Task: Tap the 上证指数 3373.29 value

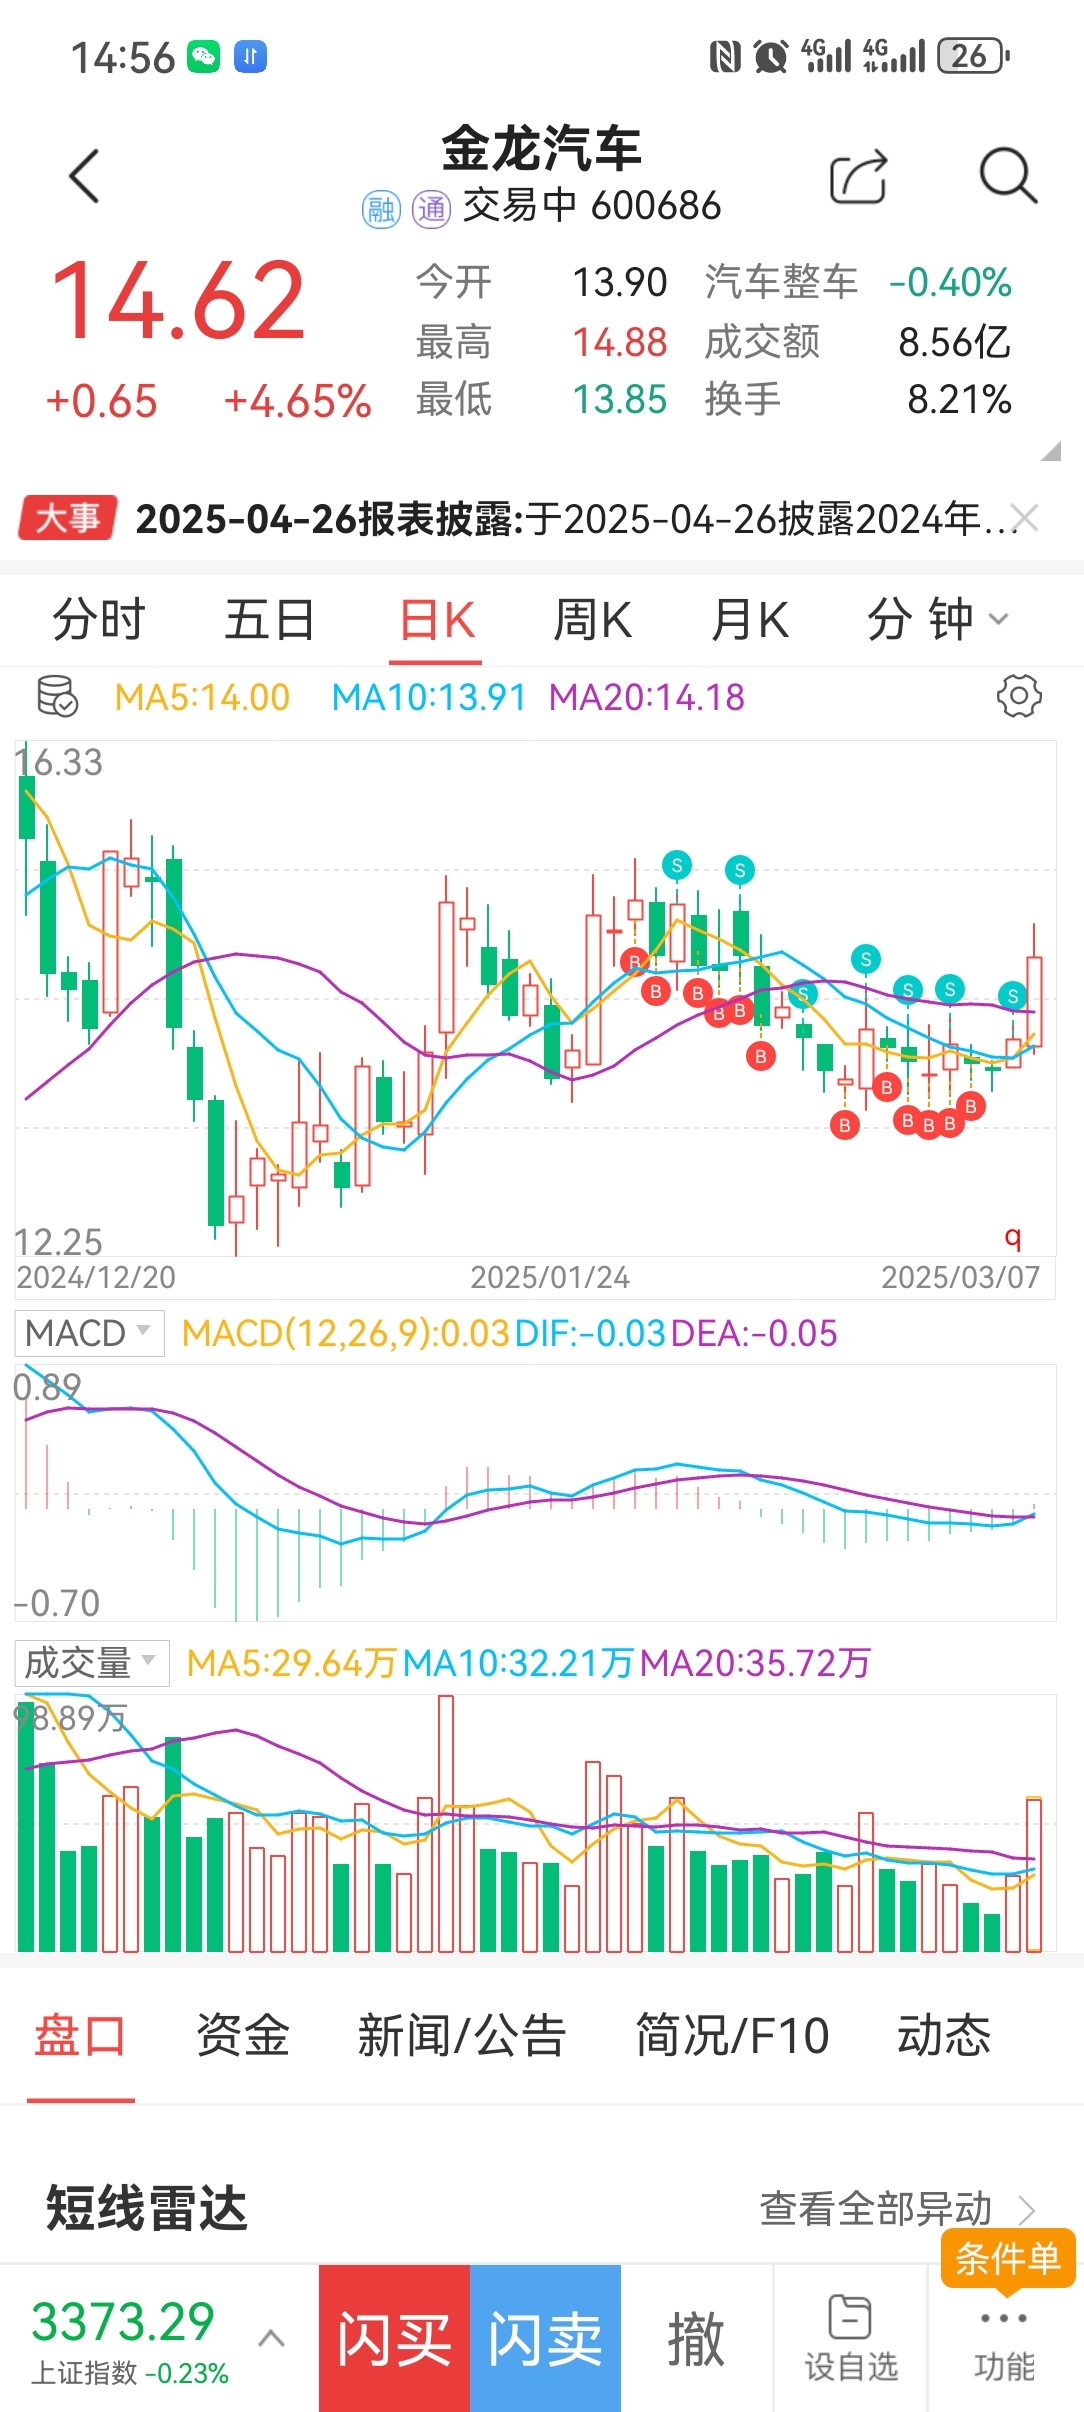Action: (123, 2320)
